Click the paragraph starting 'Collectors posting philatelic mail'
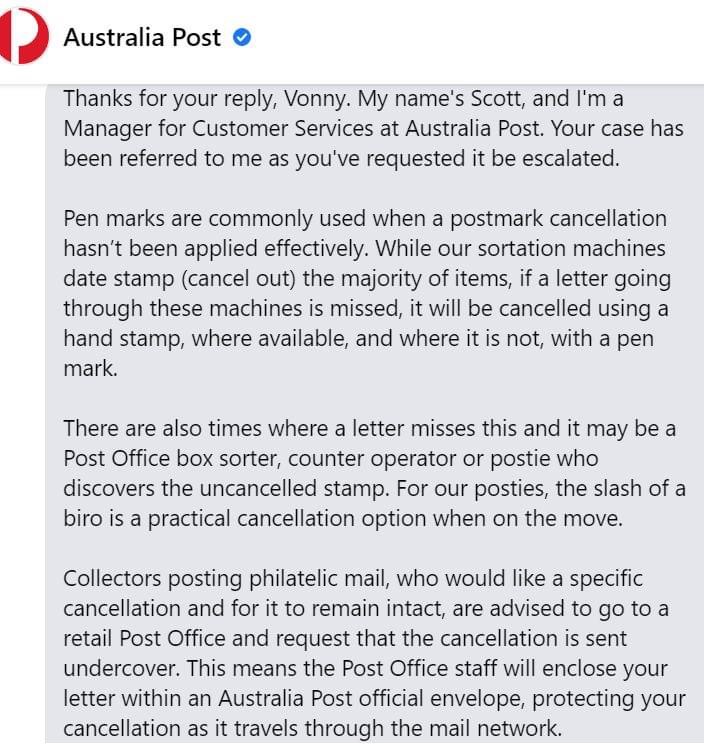The height and width of the screenshot is (745, 704). tap(374, 653)
